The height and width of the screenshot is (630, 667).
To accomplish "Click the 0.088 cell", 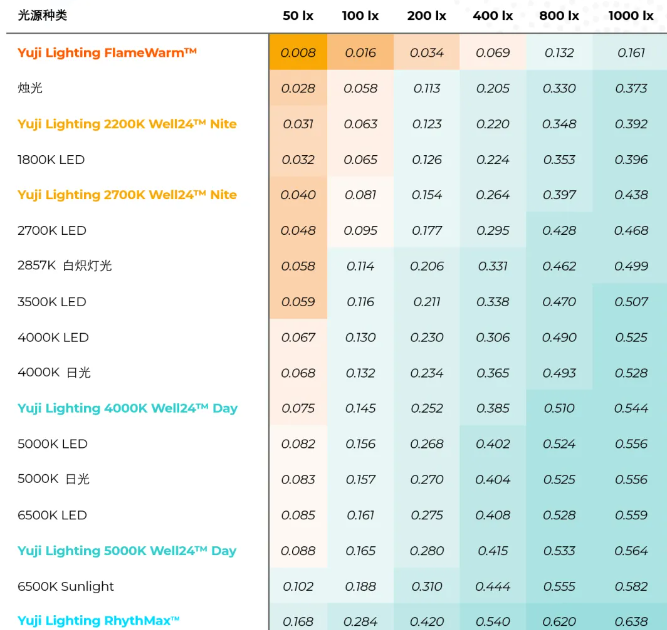I will point(298,551).
